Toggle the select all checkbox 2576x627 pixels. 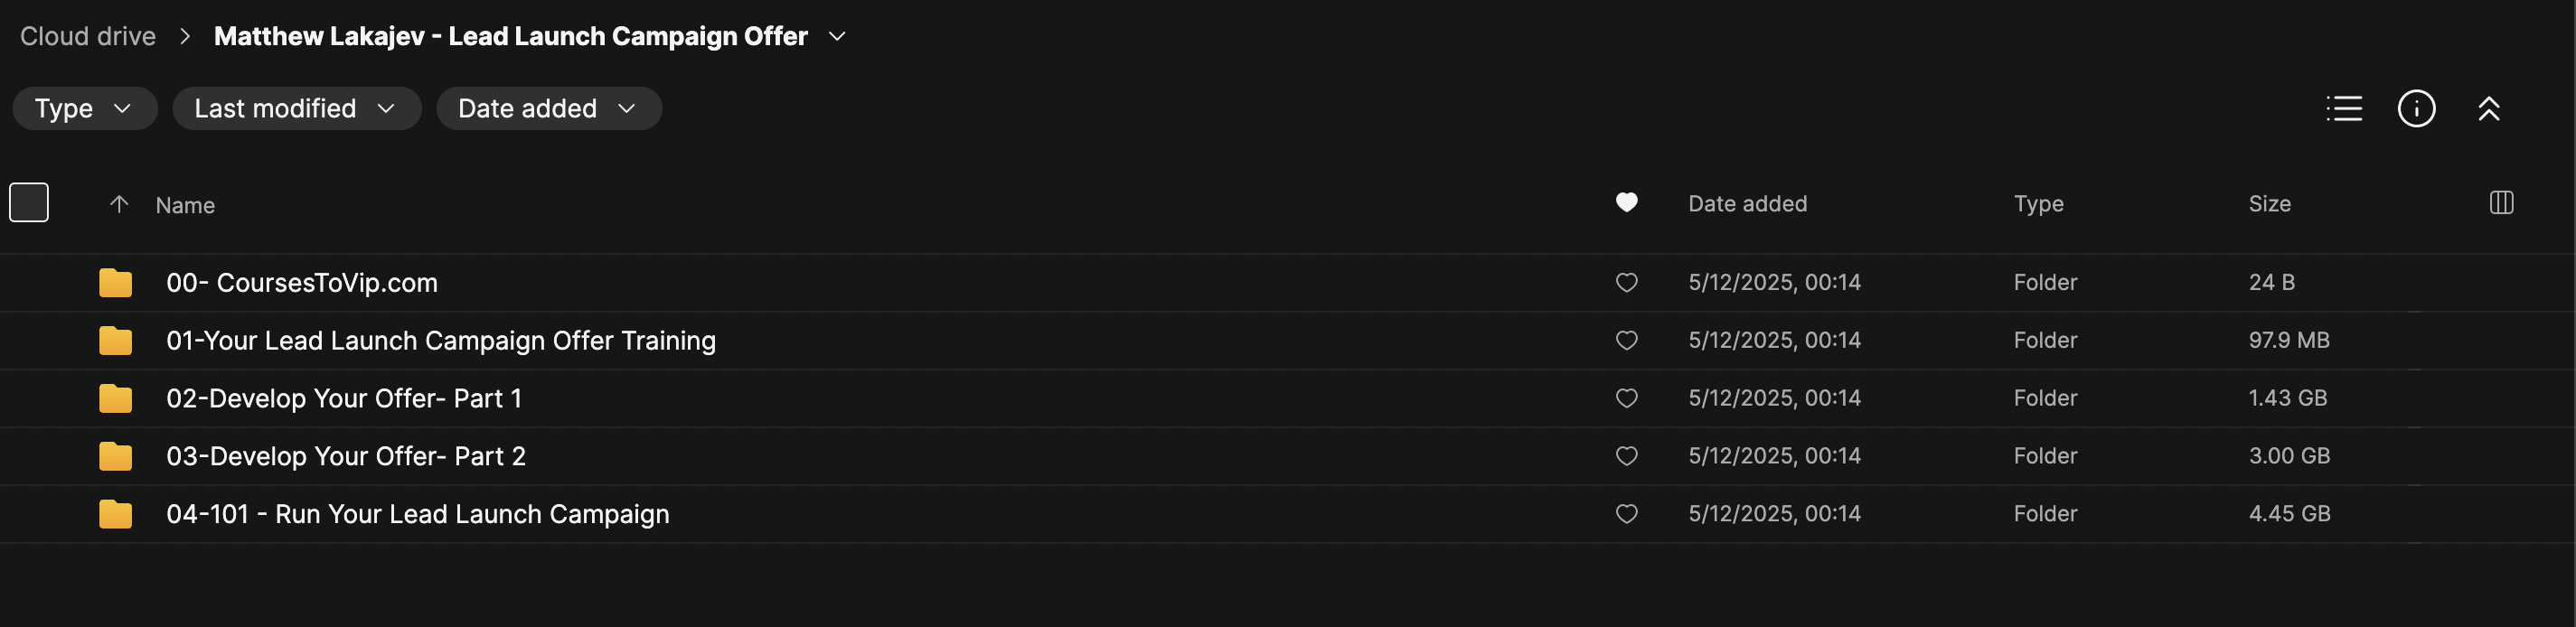click(x=29, y=203)
